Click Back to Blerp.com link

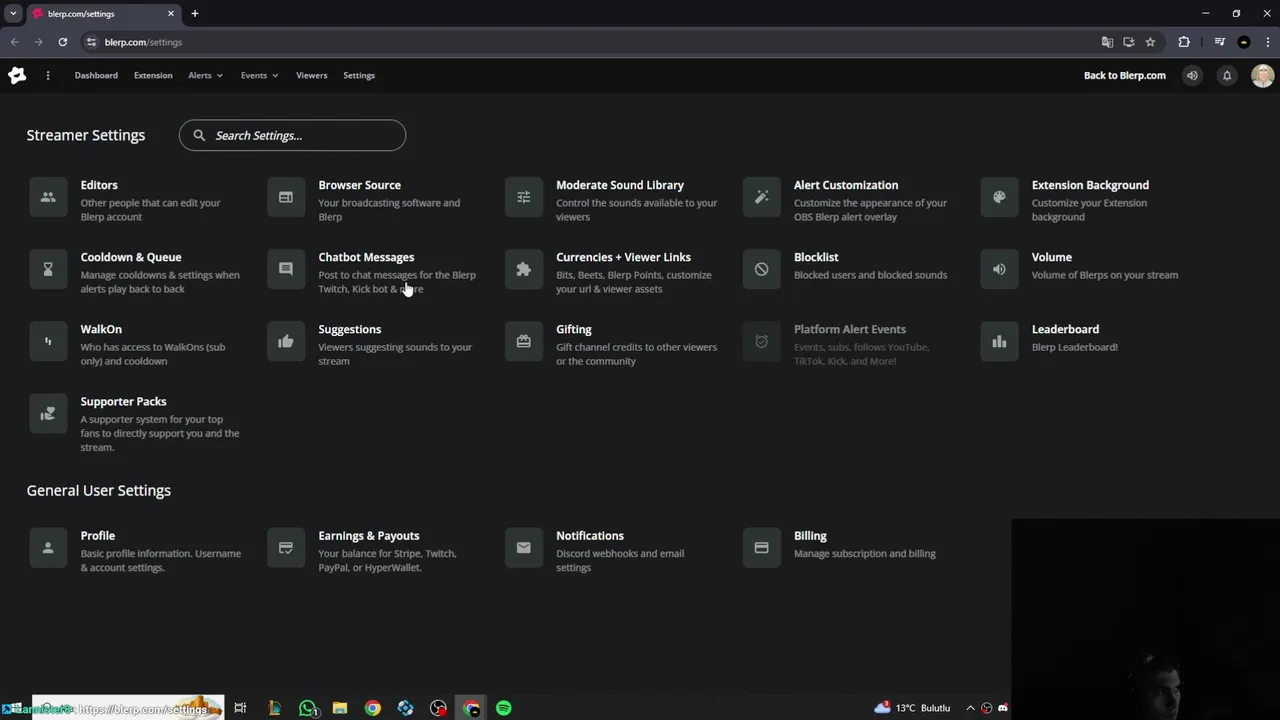pos(1124,75)
